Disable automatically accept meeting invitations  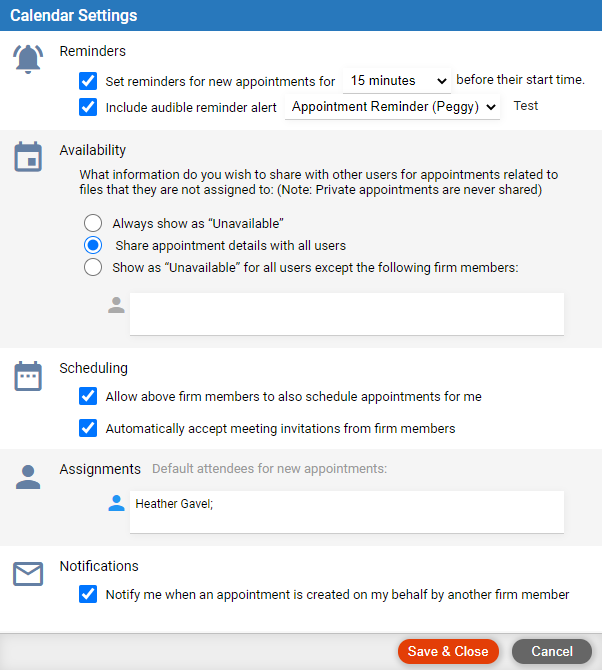pyautogui.click(x=88, y=428)
